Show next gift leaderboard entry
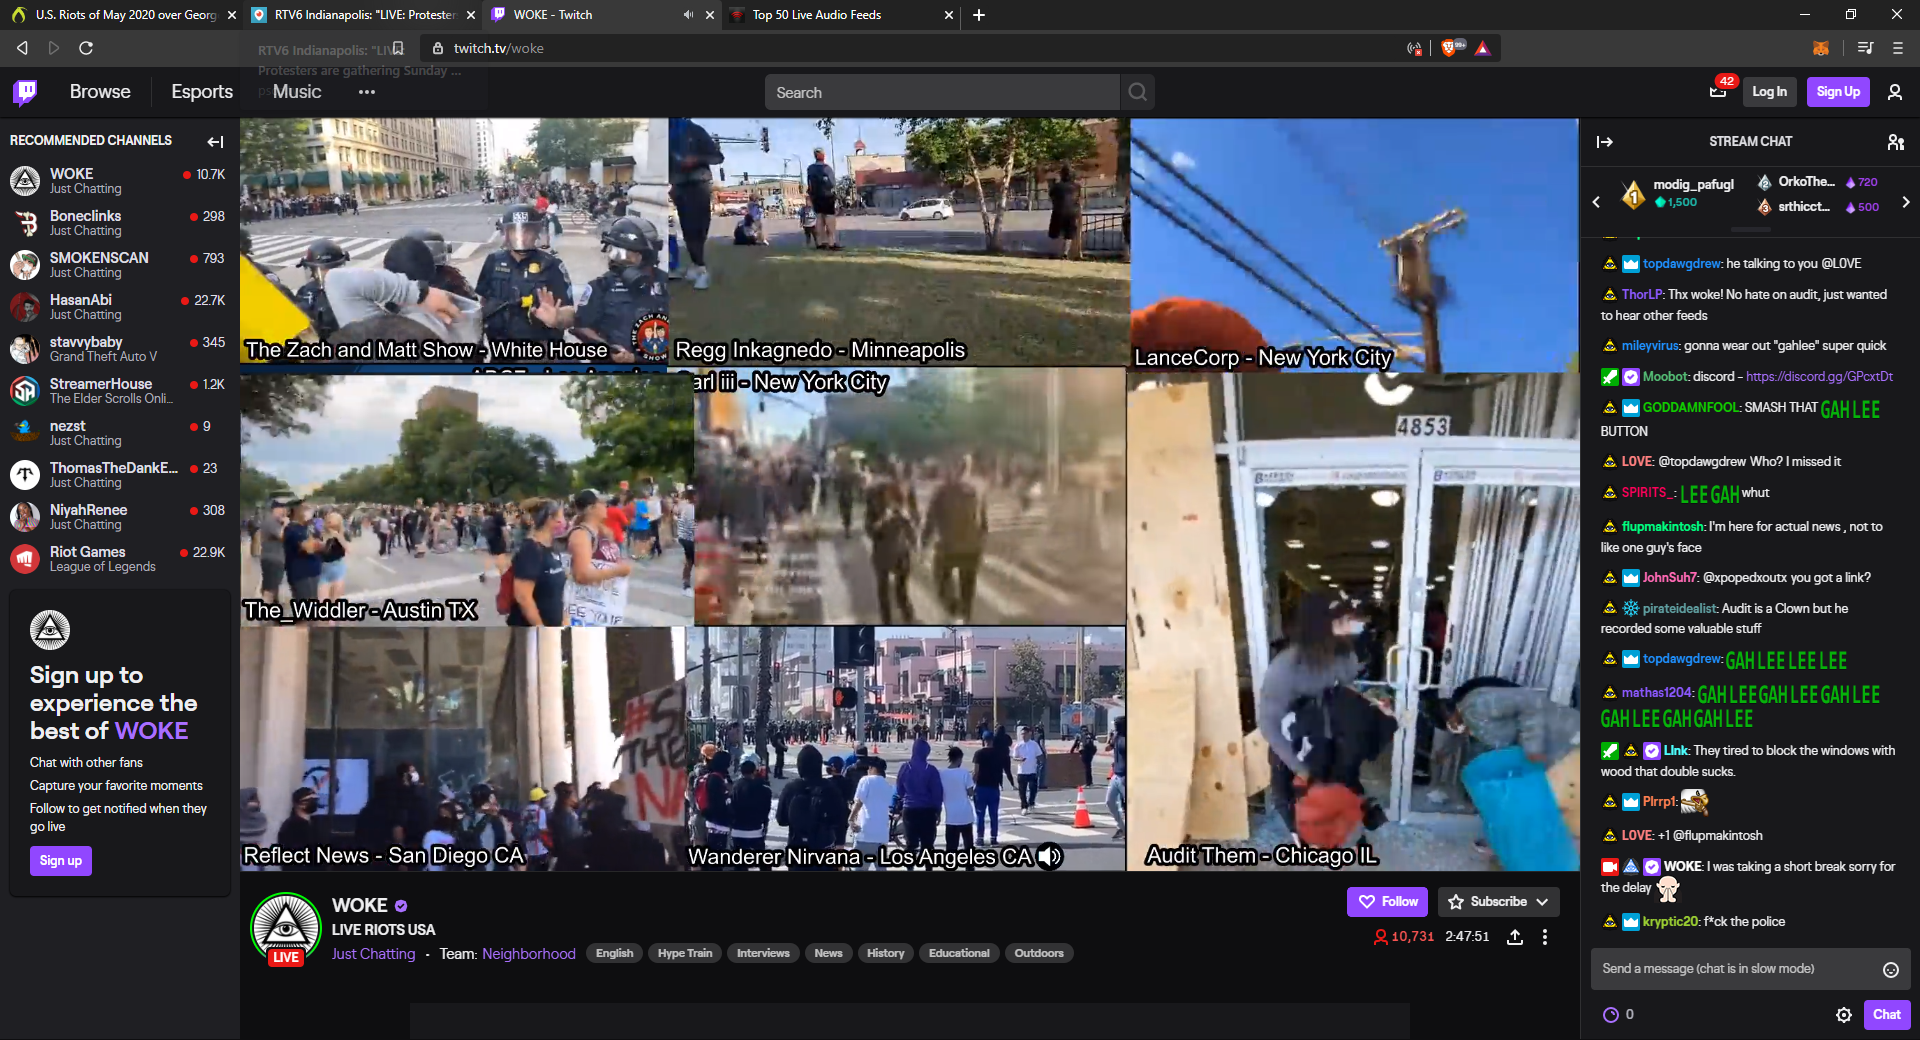 [x=1906, y=202]
